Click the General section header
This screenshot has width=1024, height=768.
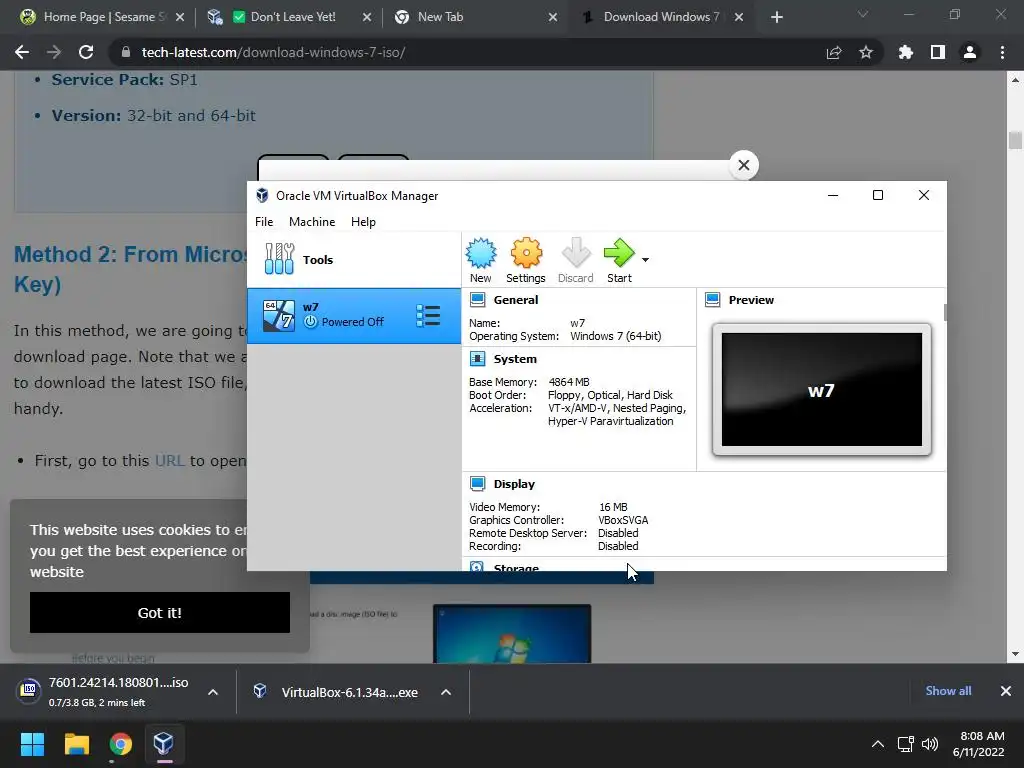(515, 300)
